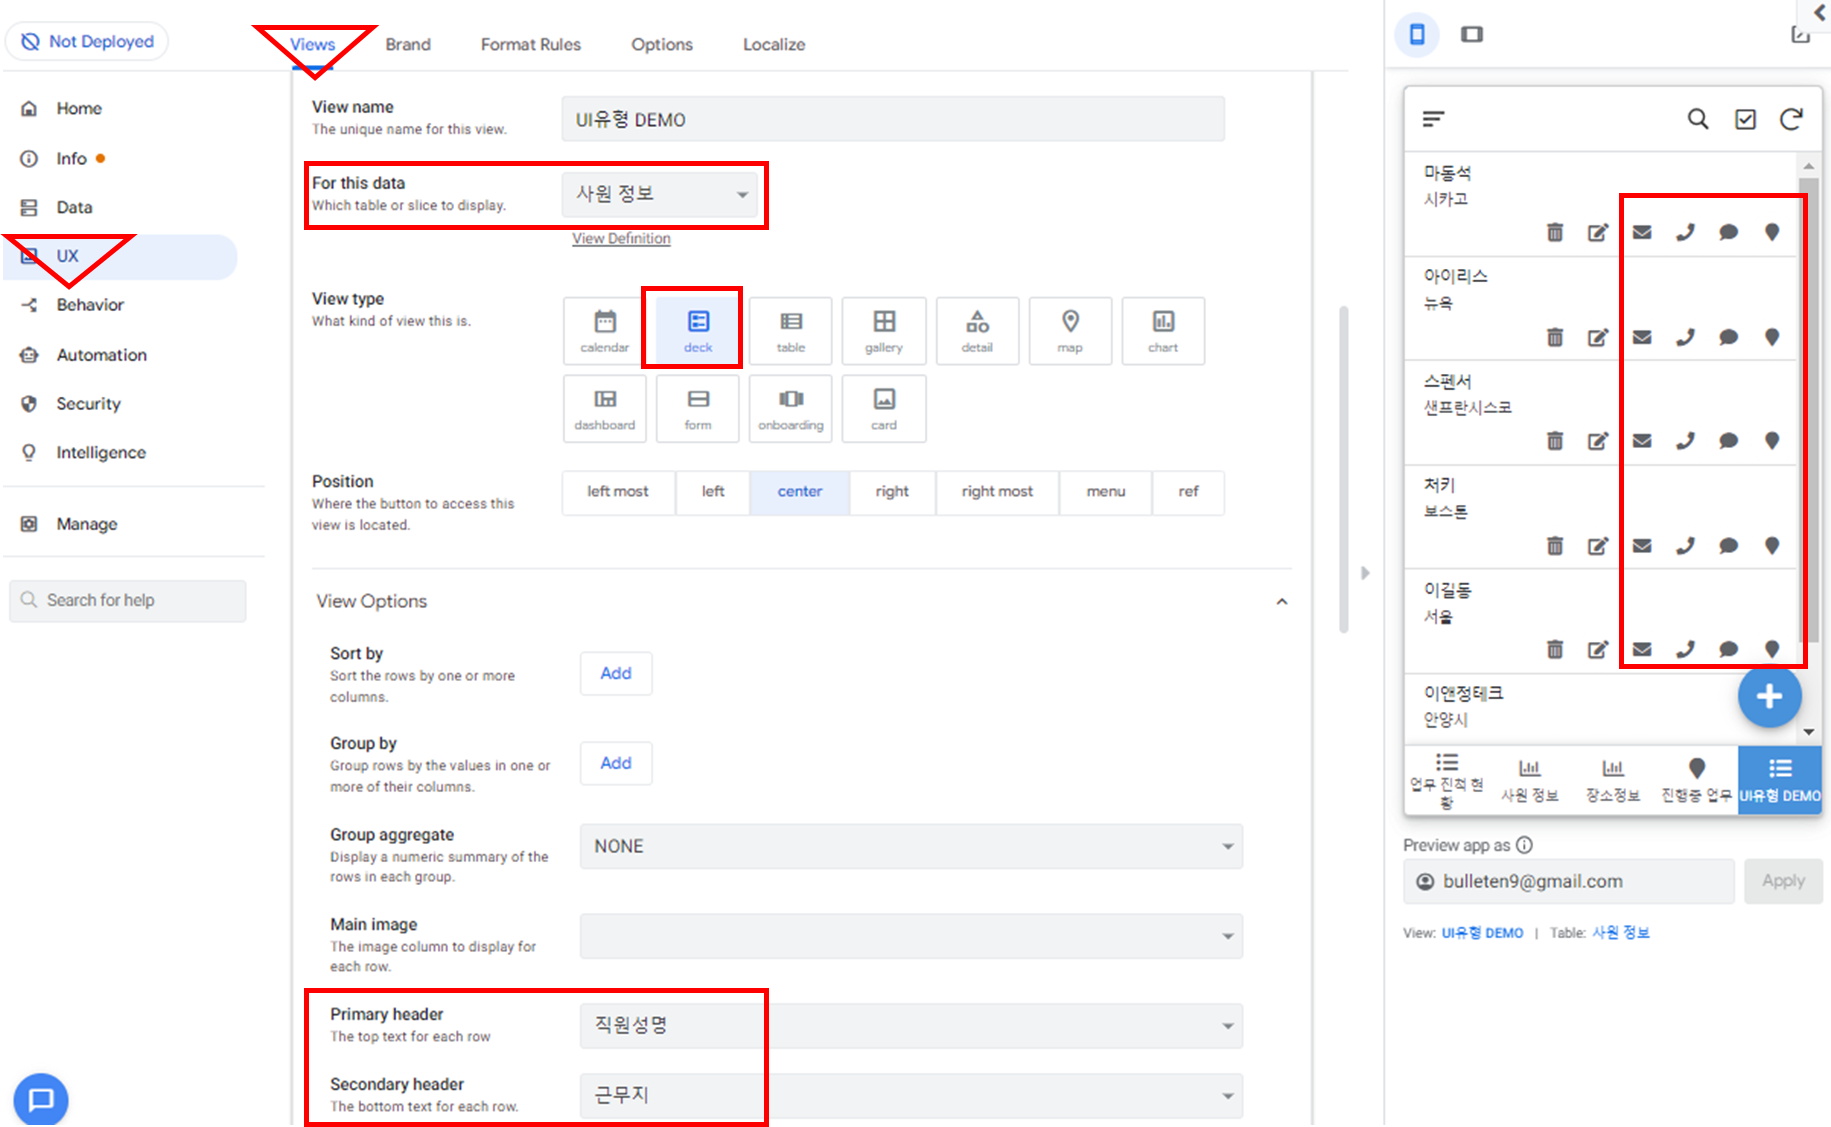
Task: Open the 'For this data' table dropdown
Action: (x=661, y=194)
